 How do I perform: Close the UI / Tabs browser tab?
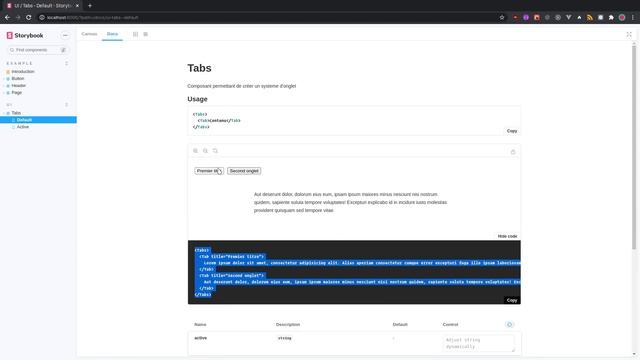click(x=77, y=6)
